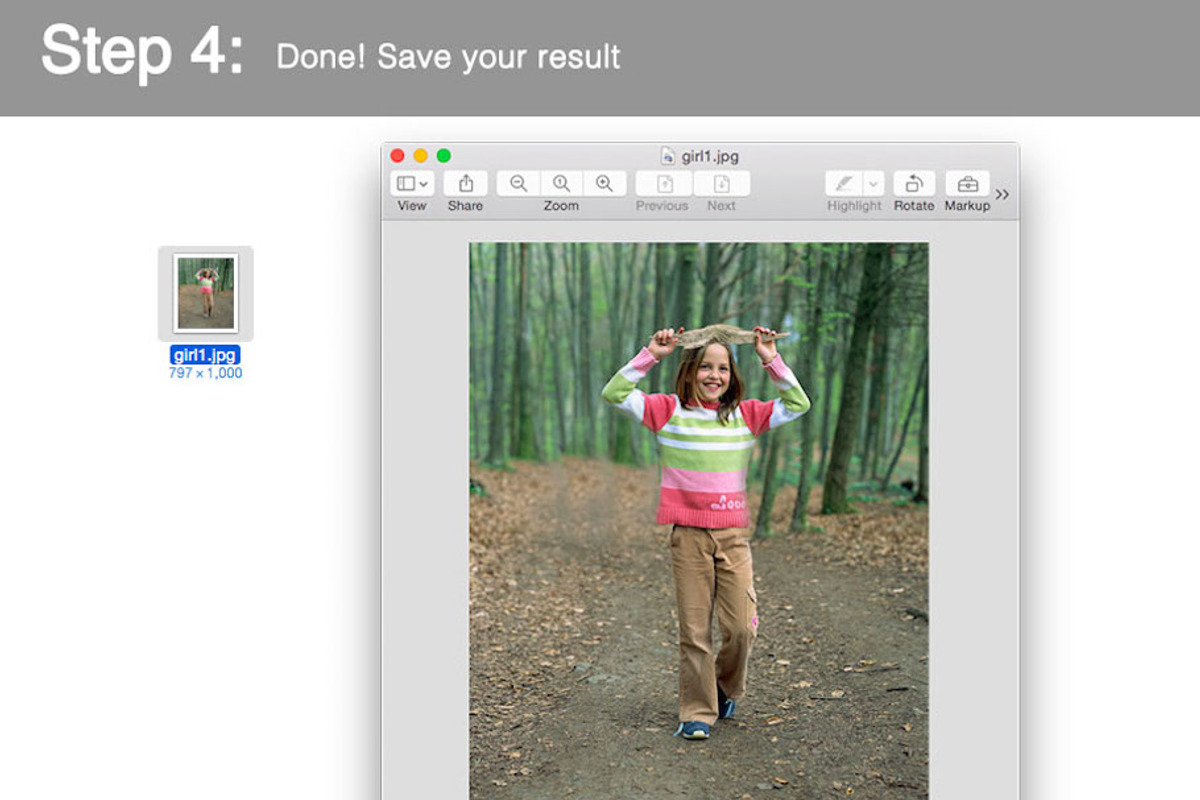Go to the Previous page button

[663, 184]
